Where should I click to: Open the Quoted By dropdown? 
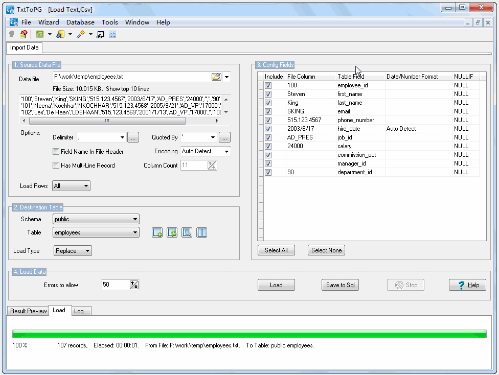click(x=213, y=137)
